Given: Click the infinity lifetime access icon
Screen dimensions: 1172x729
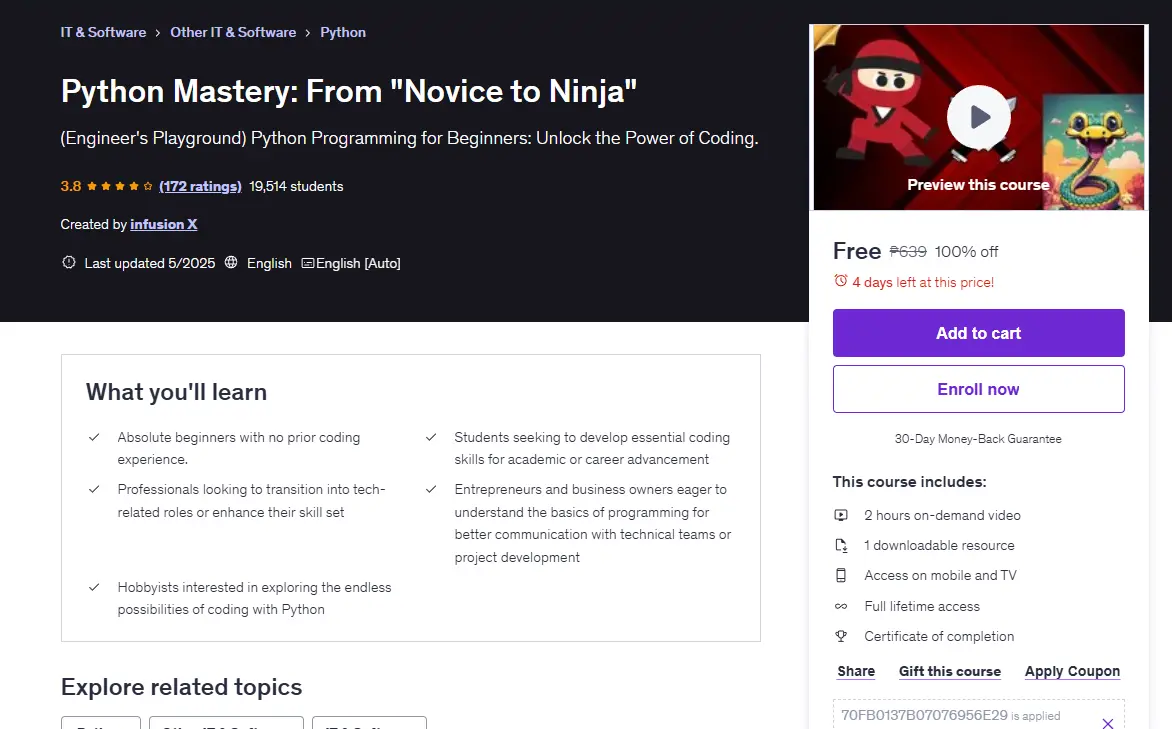Looking at the screenshot, I should pos(841,606).
